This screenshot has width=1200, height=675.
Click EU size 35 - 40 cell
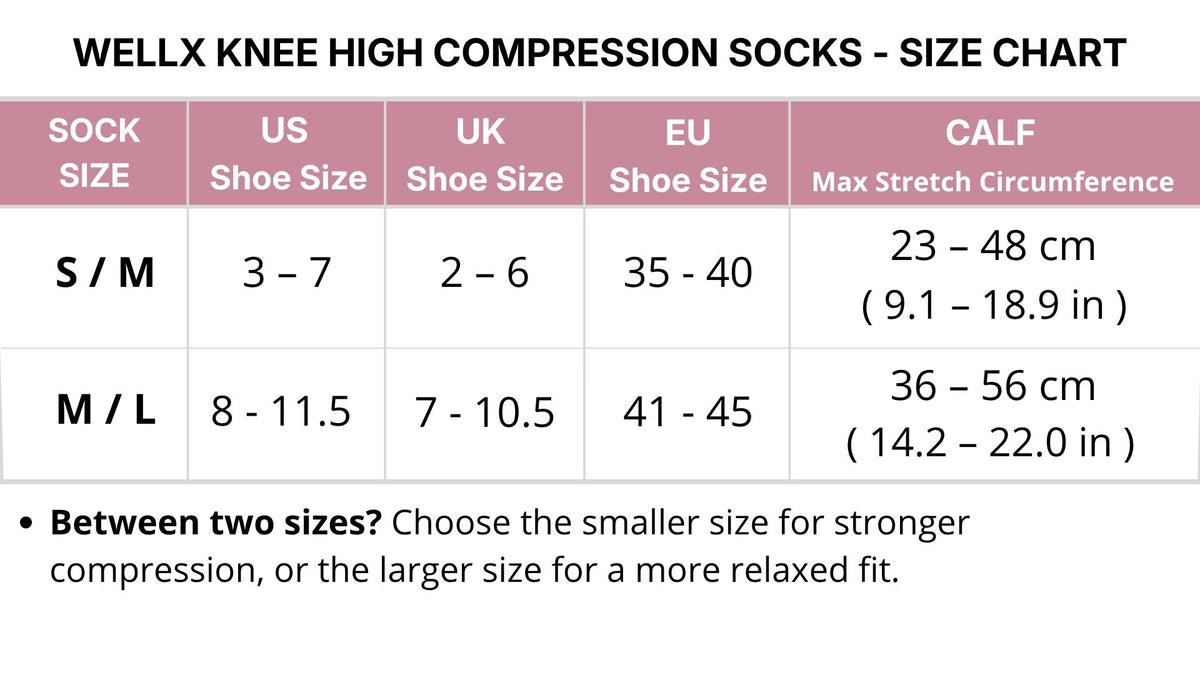pos(688,273)
